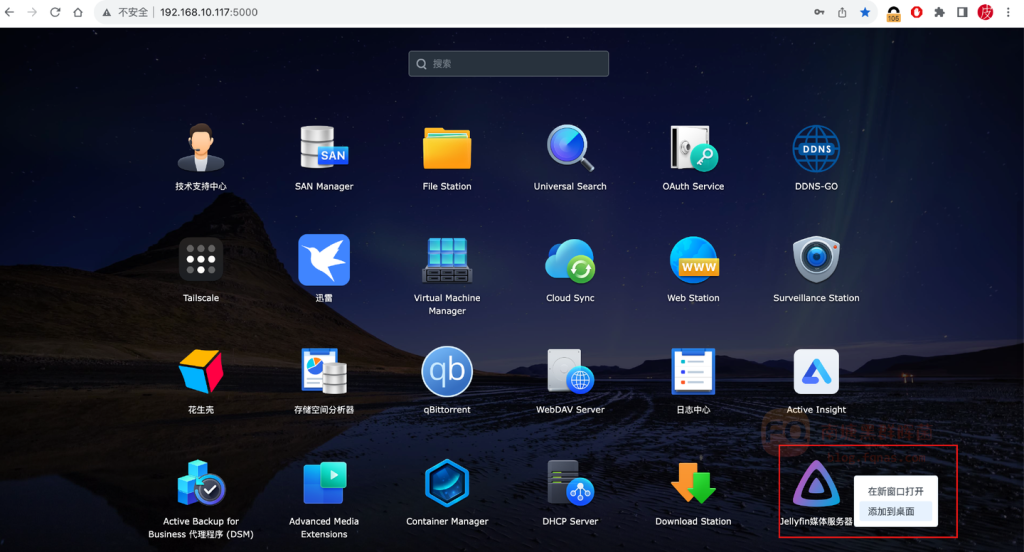Click the 搜索 search field
This screenshot has height=552, width=1024.
click(508, 64)
